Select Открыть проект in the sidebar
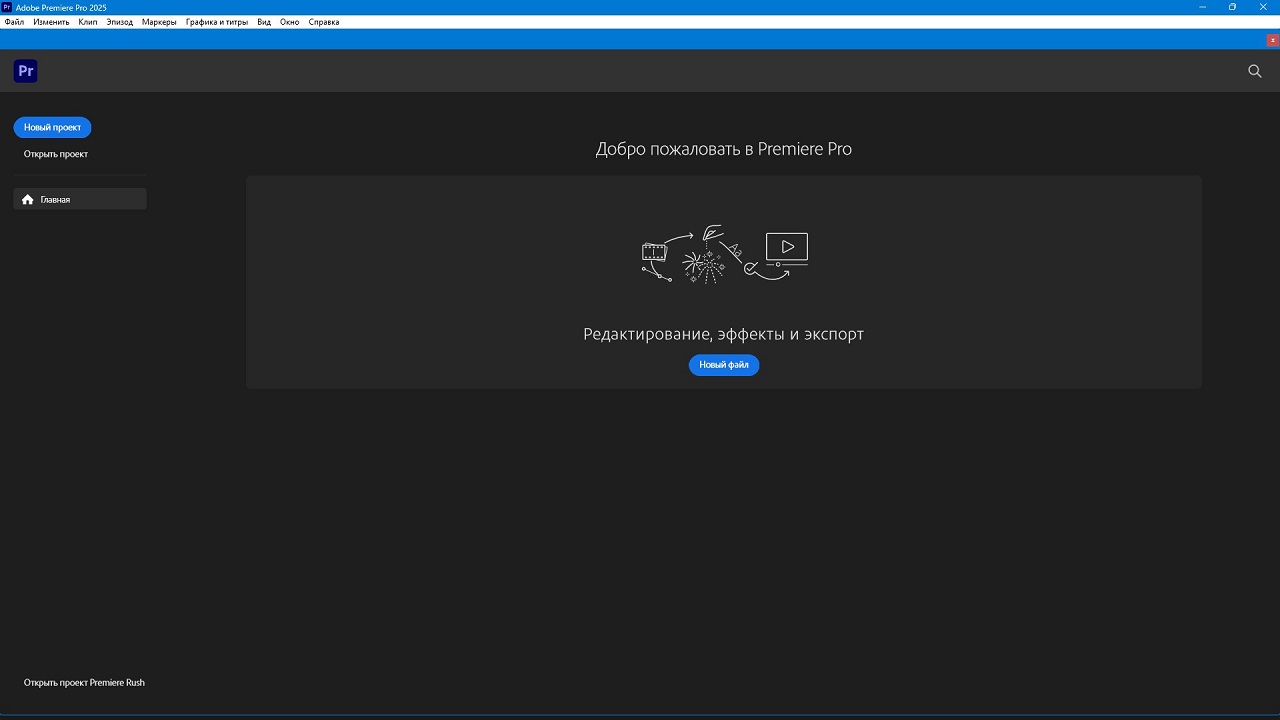The image size is (1280, 720). (x=56, y=154)
